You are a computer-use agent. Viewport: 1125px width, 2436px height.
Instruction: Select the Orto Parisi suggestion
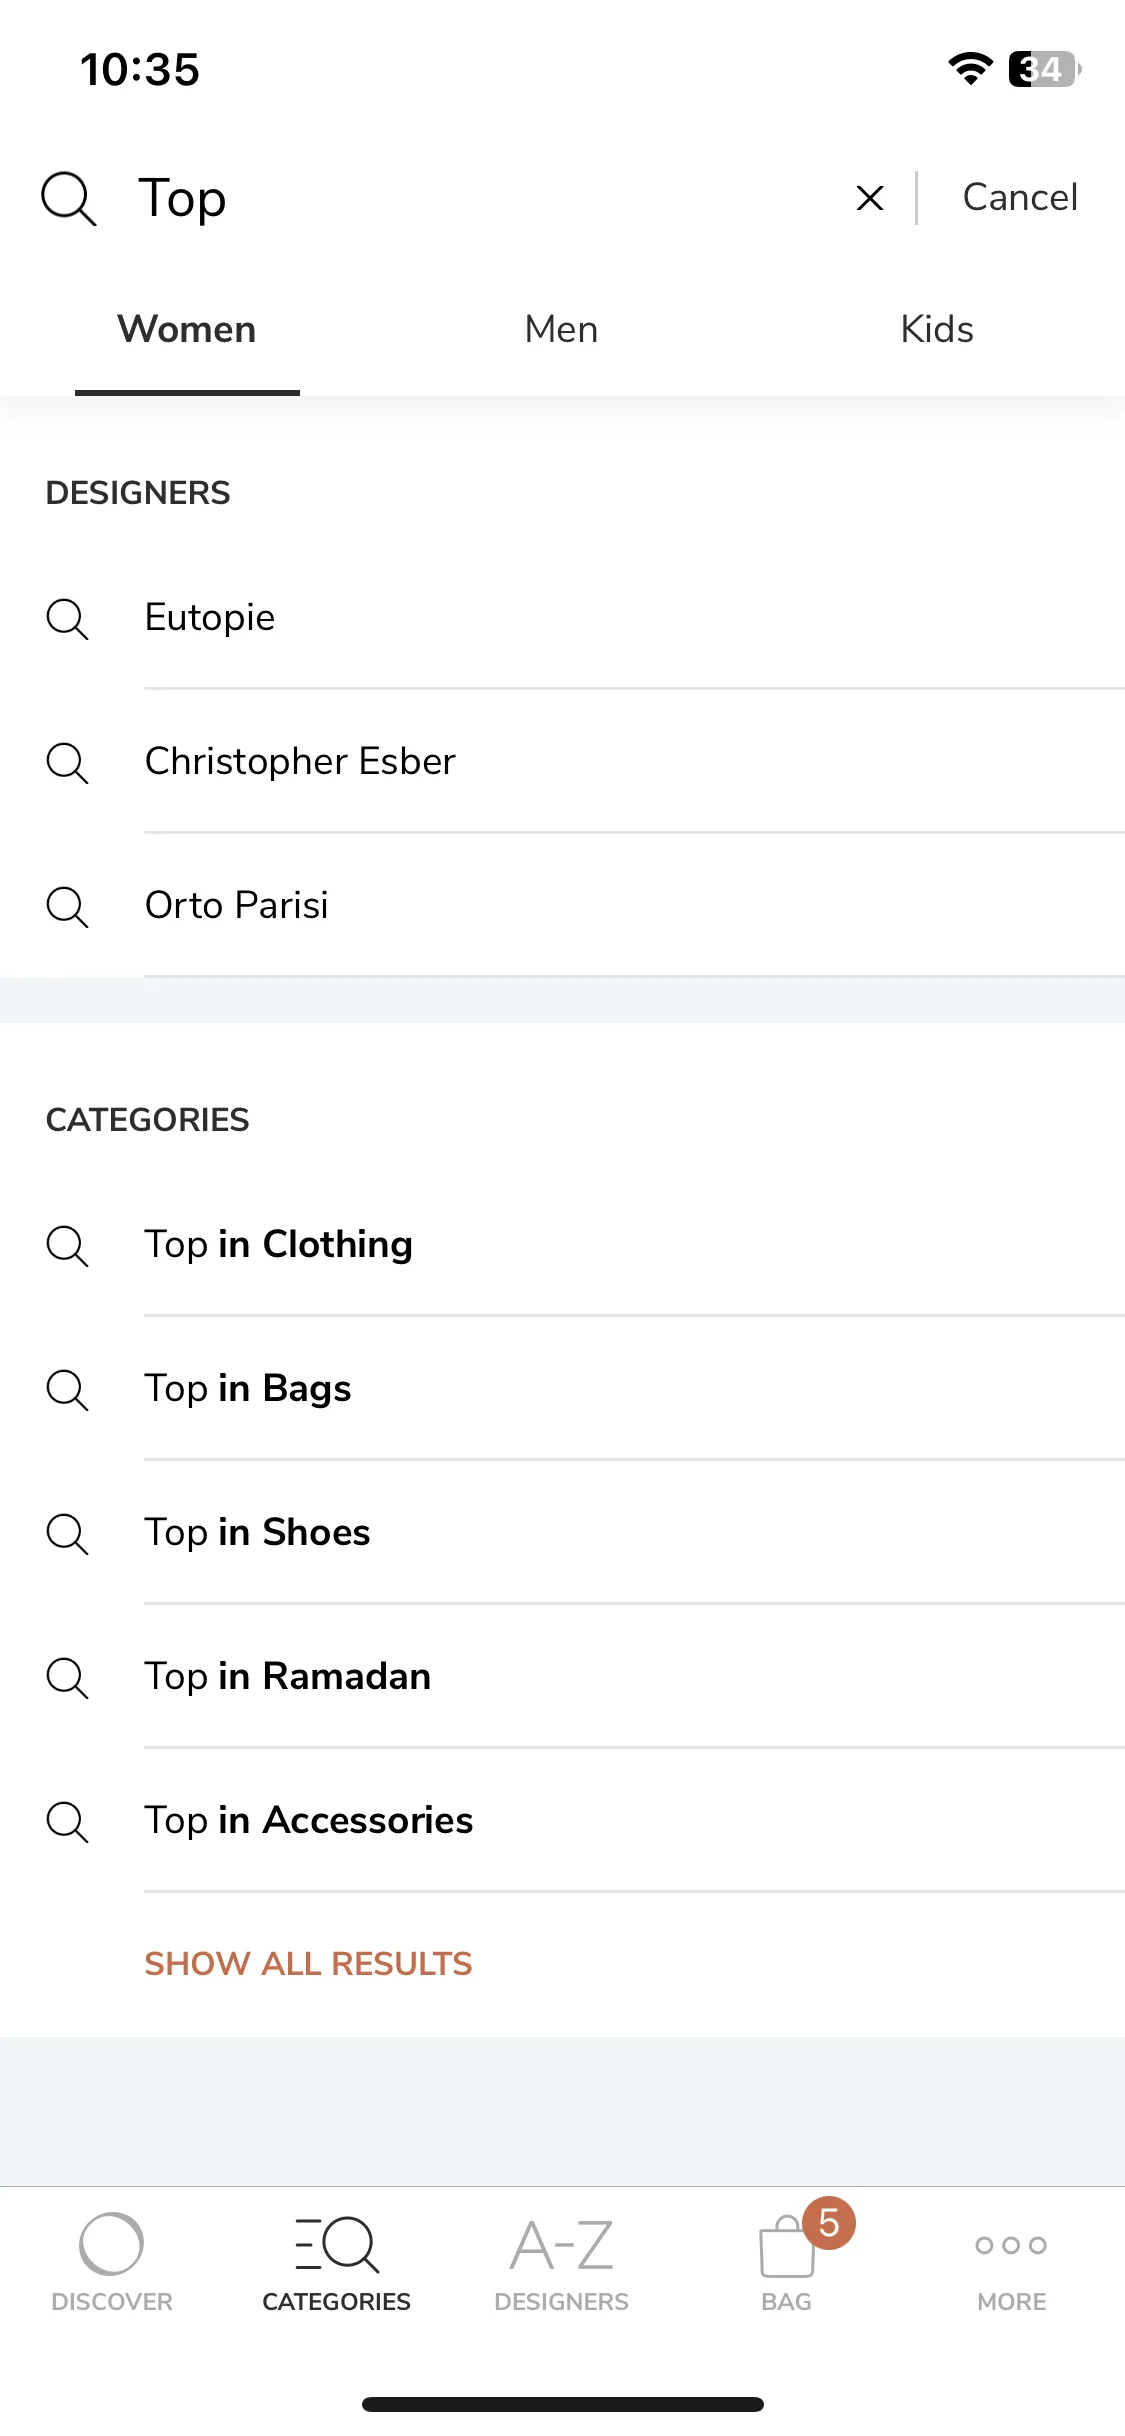click(x=562, y=905)
